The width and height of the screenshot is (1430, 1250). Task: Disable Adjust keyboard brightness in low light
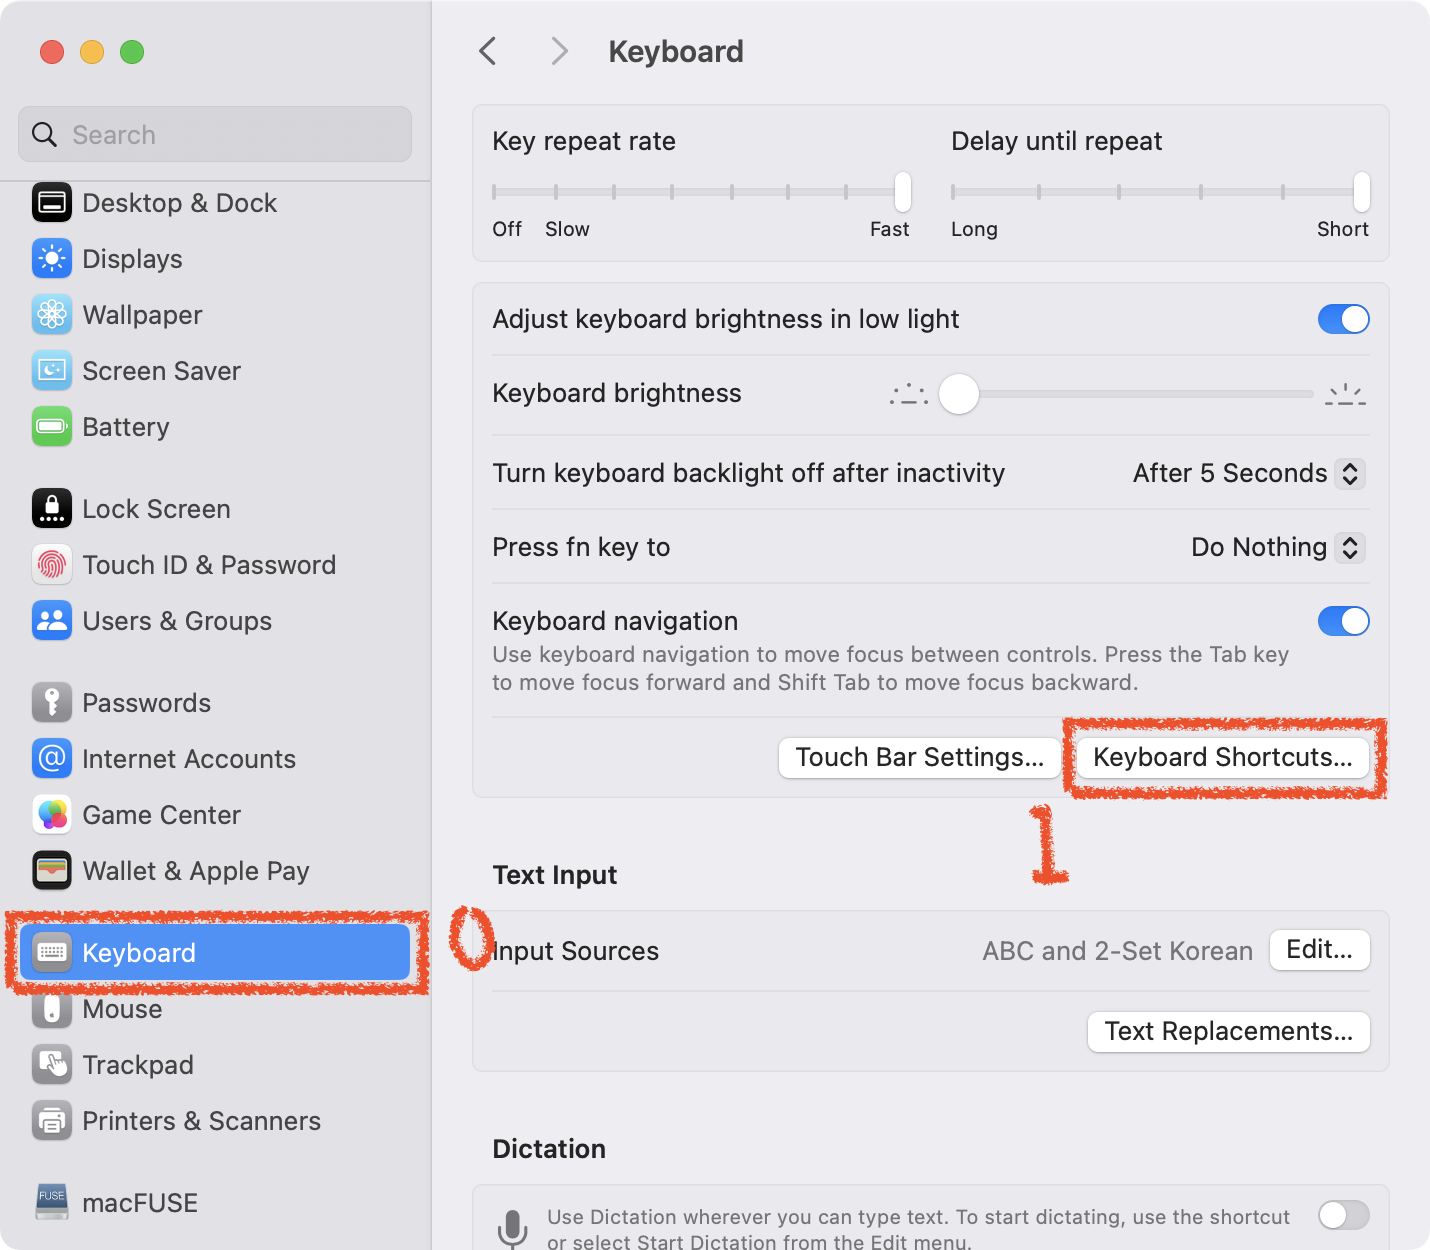point(1343,319)
